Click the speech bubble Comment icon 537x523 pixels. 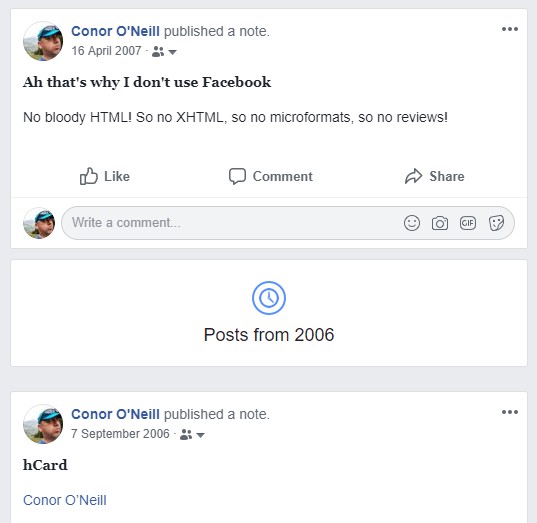point(237,176)
